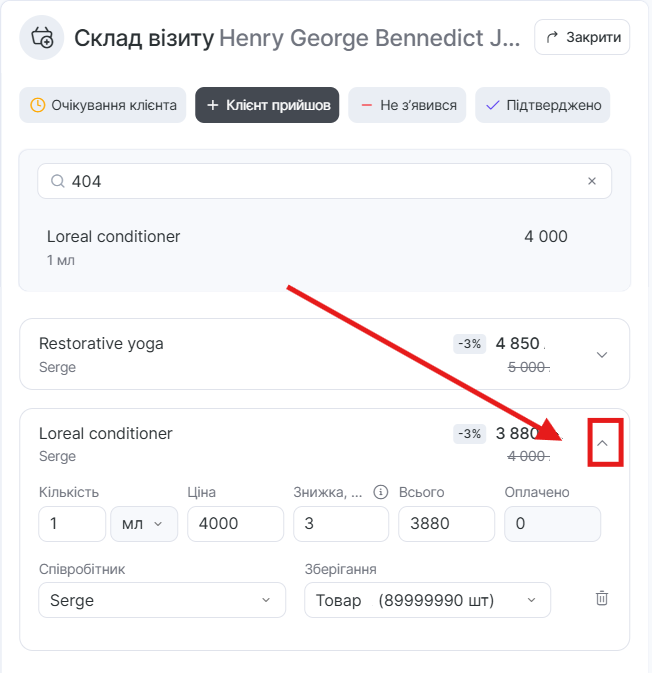
Task: Click the Всього total field
Action: pos(446,524)
